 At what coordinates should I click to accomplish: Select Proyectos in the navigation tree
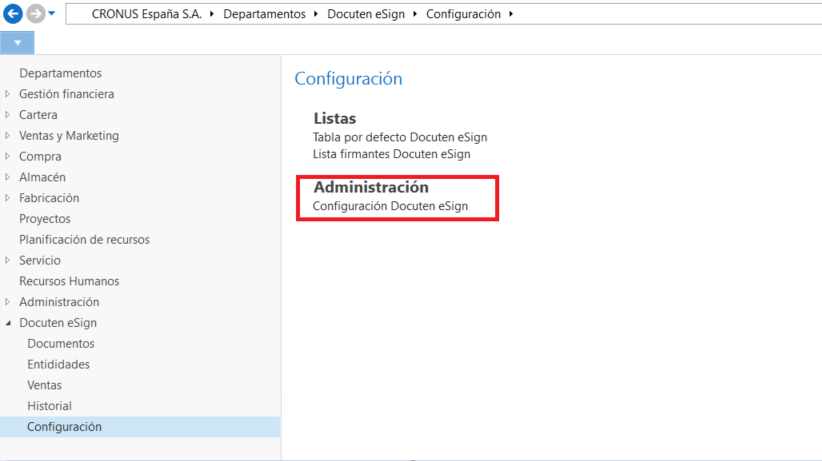pos(45,219)
